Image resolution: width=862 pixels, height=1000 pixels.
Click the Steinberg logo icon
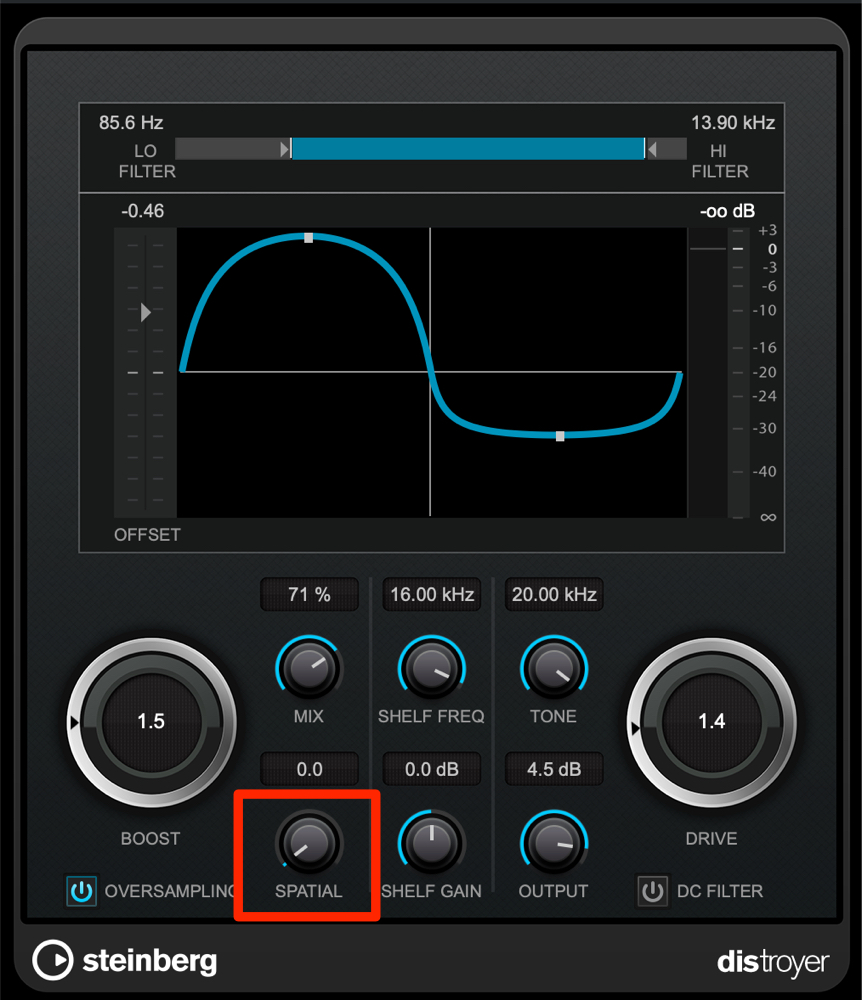pyautogui.click(x=53, y=960)
